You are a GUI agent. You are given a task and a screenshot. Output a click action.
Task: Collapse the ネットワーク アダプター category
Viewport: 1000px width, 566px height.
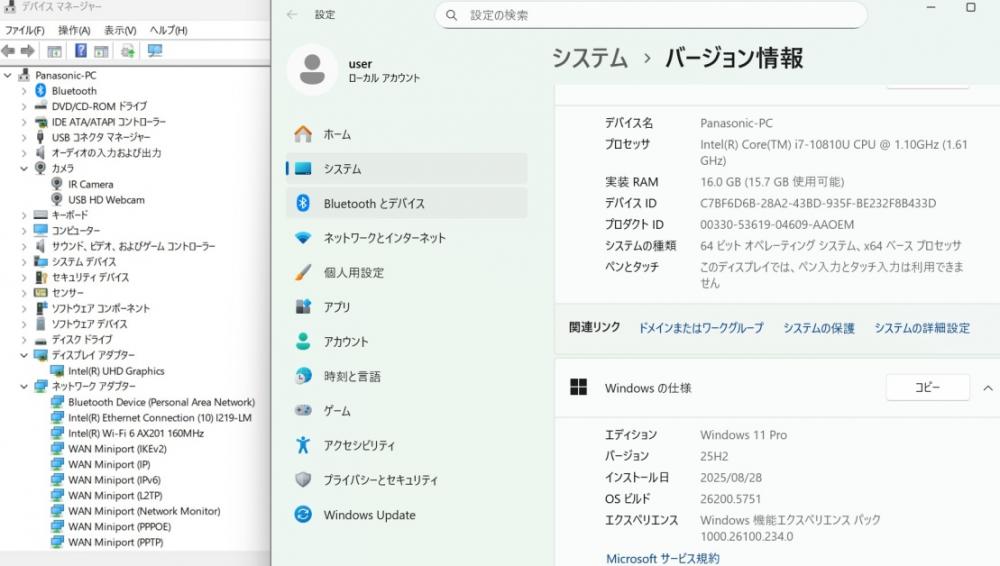(24, 386)
